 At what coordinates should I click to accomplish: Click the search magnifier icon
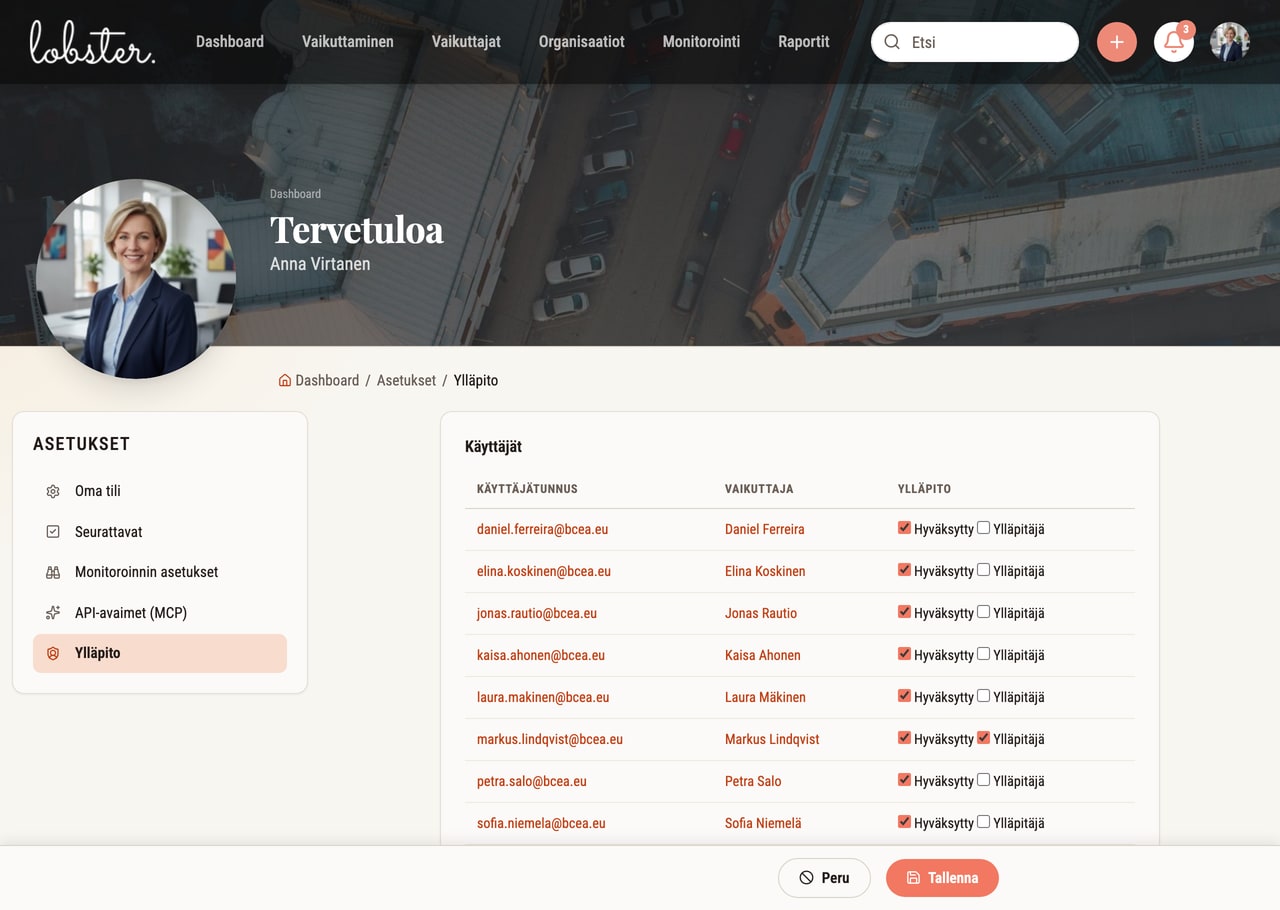click(x=892, y=42)
